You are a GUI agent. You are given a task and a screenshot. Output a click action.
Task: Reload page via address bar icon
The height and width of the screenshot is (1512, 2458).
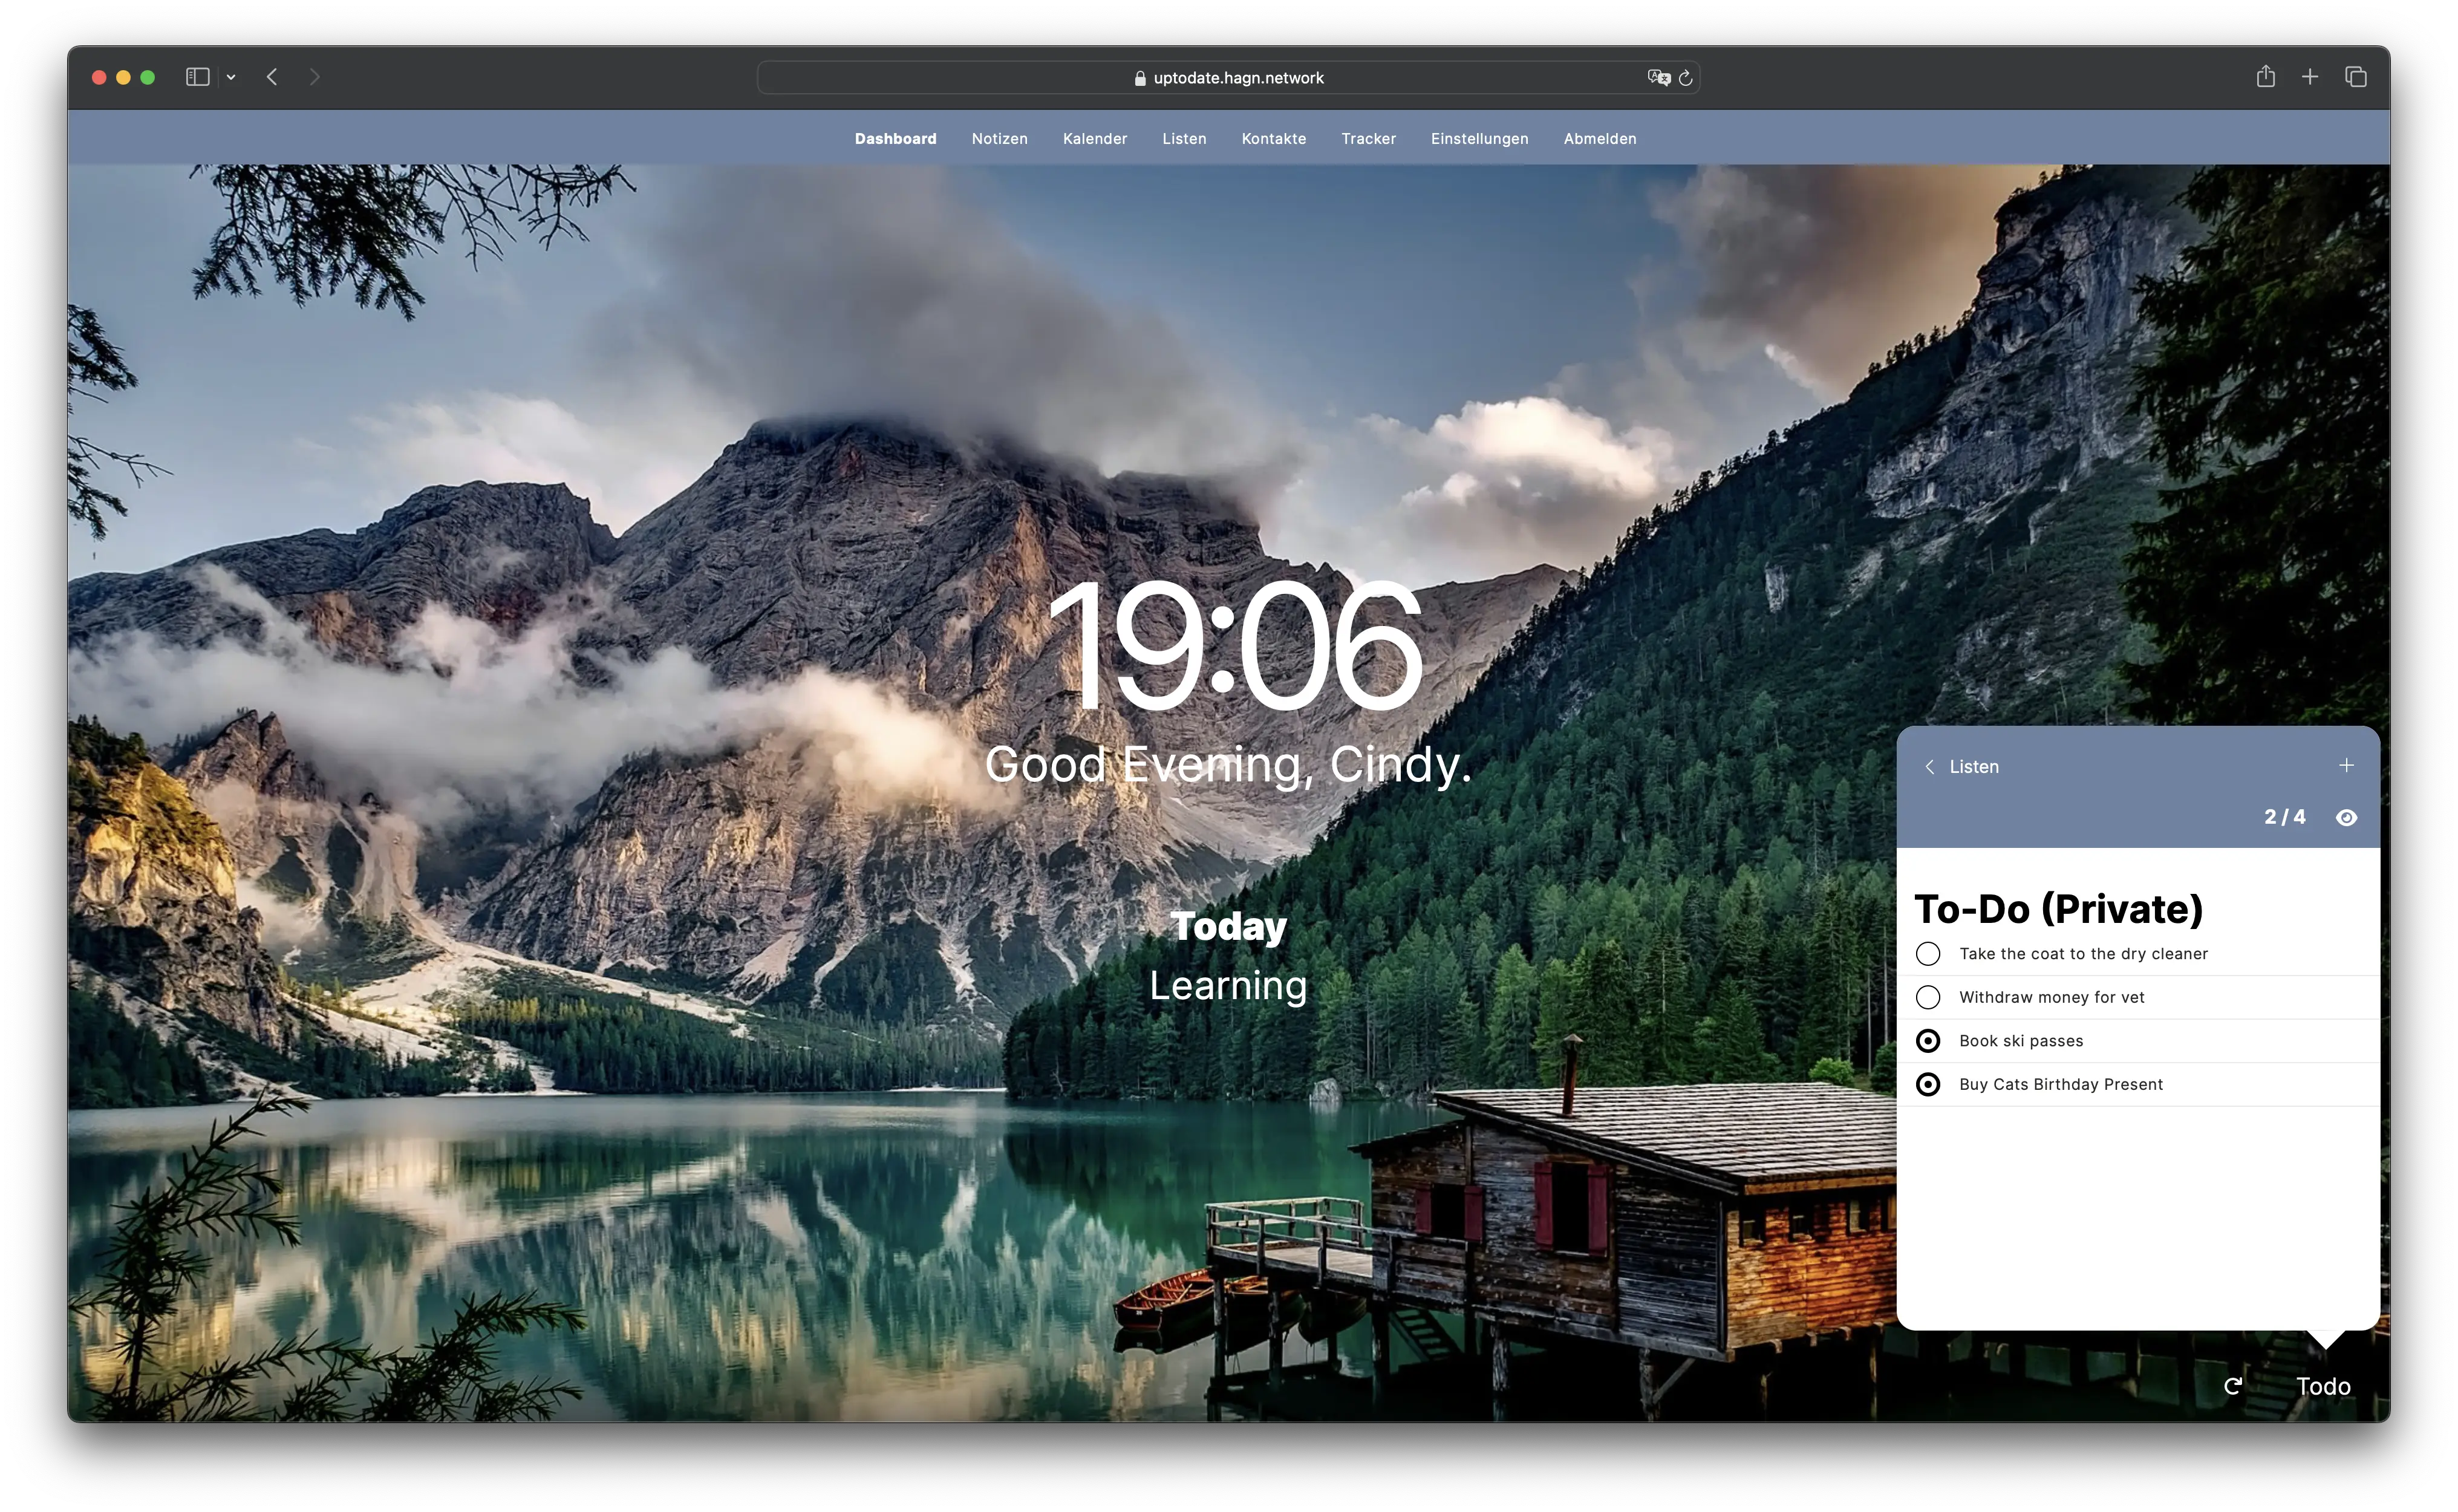click(1686, 78)
